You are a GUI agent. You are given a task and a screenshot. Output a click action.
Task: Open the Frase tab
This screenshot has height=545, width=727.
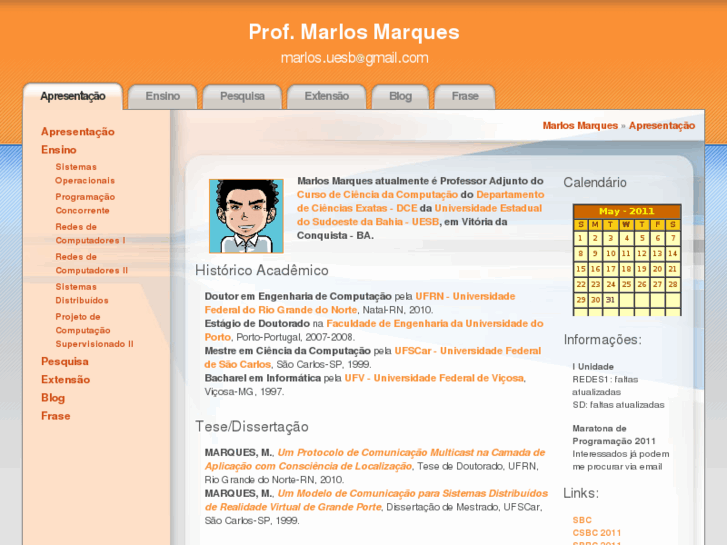coord(465,96)
